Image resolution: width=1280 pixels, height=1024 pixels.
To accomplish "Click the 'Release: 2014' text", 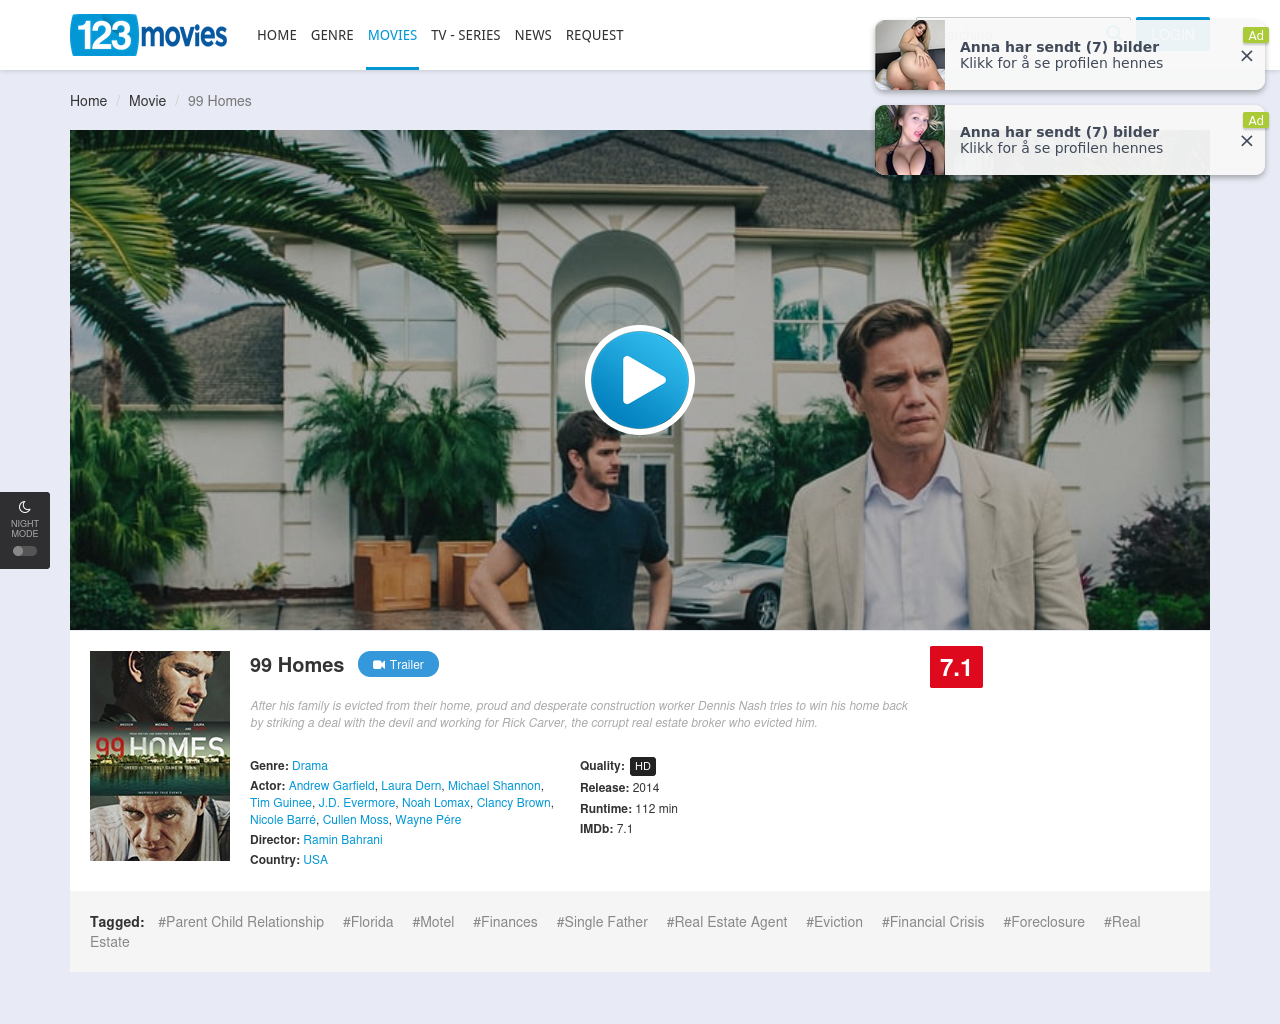I will [620, 788].
